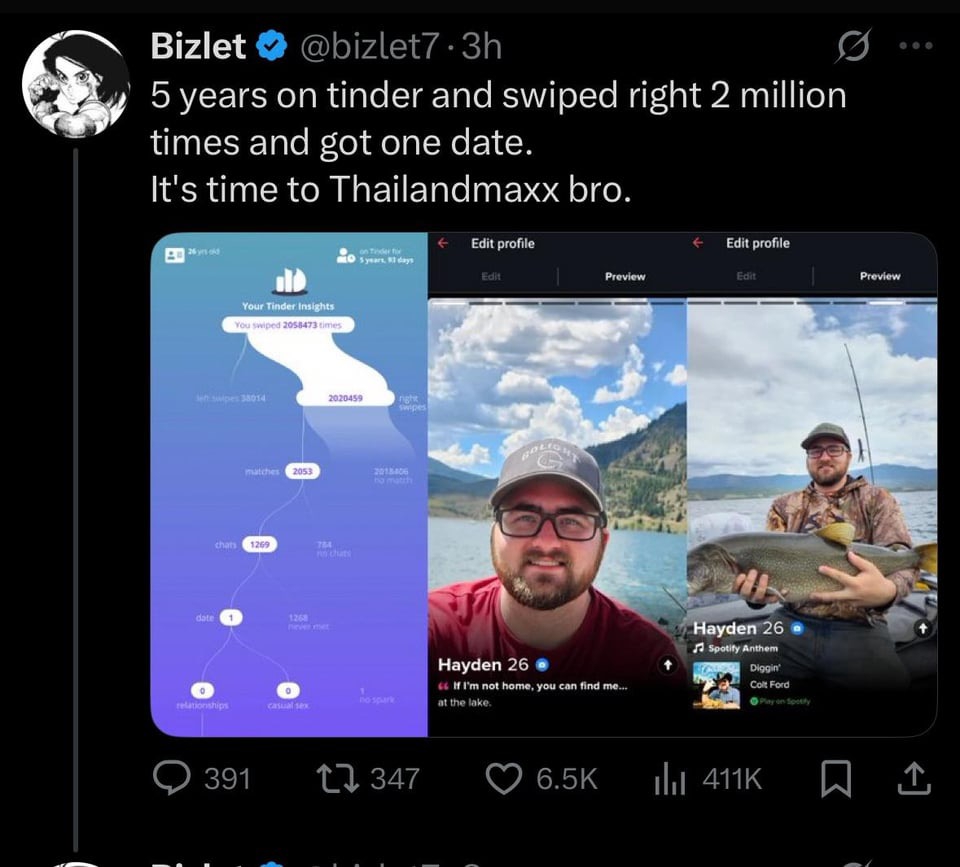The width and height of the screenshot is (960, 867).
Task: Open the three-dot more options menu
Action: [916, 45]
